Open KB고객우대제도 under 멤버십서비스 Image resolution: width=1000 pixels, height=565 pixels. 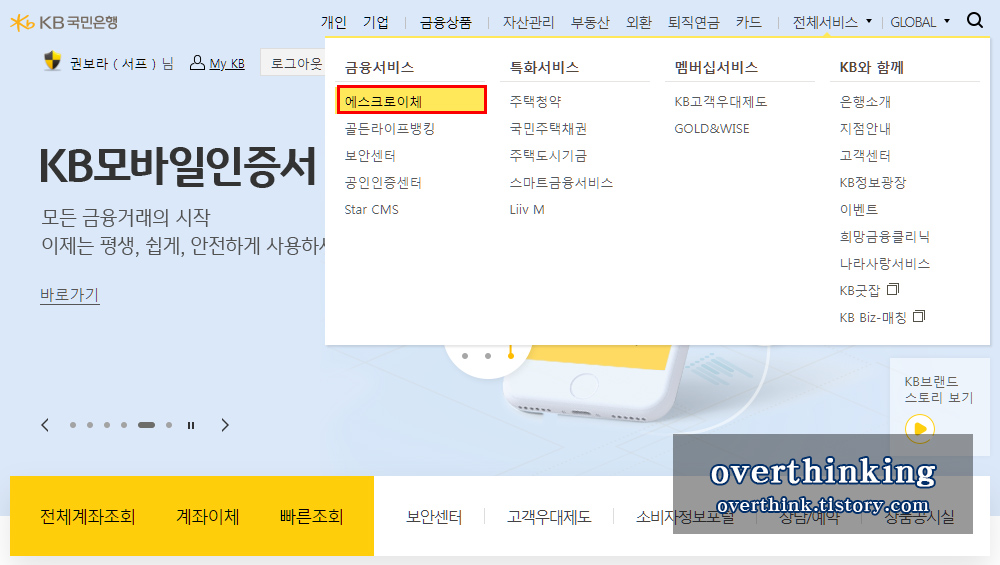click(x=721, y=101)
